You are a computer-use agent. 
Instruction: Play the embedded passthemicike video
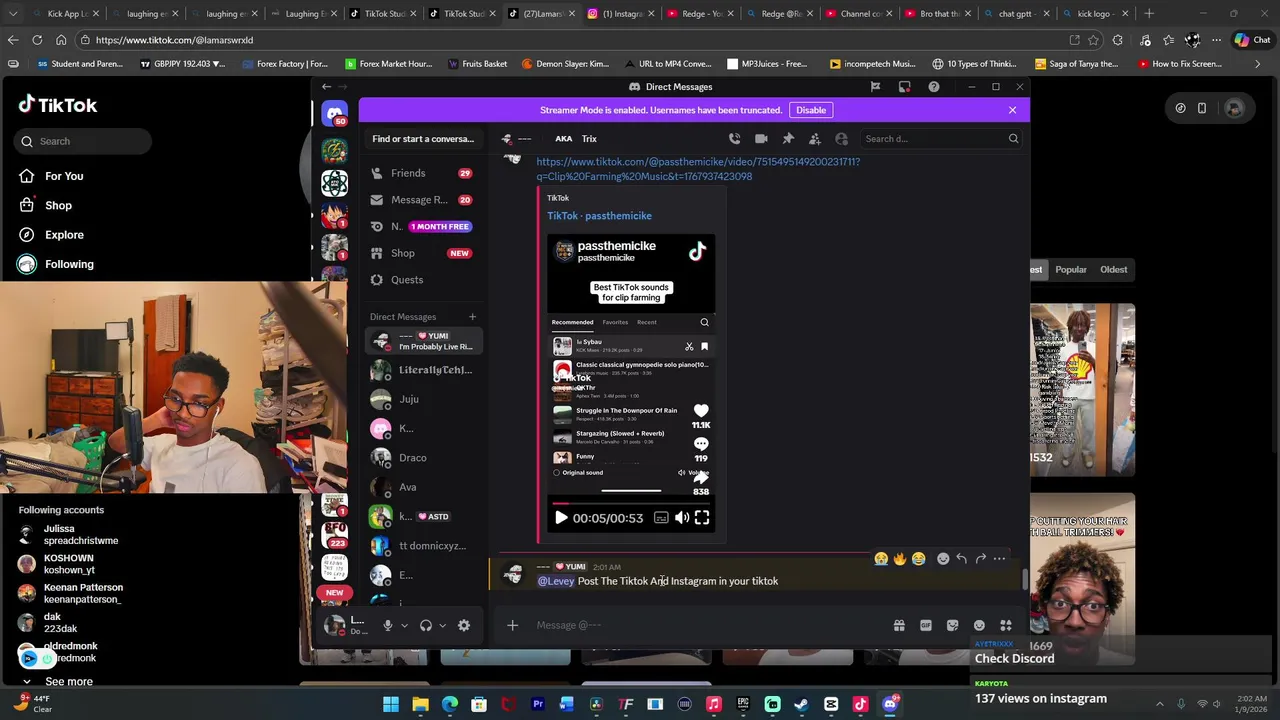pos(561,518)
